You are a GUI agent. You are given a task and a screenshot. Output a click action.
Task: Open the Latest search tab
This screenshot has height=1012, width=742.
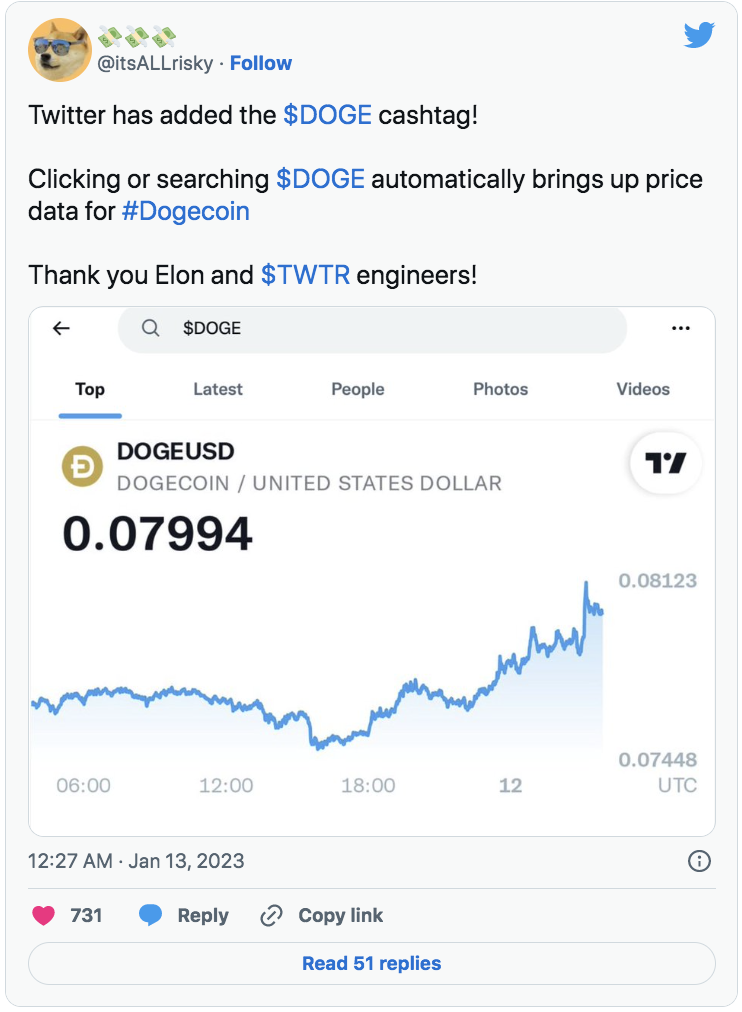[x=218, y=389]
